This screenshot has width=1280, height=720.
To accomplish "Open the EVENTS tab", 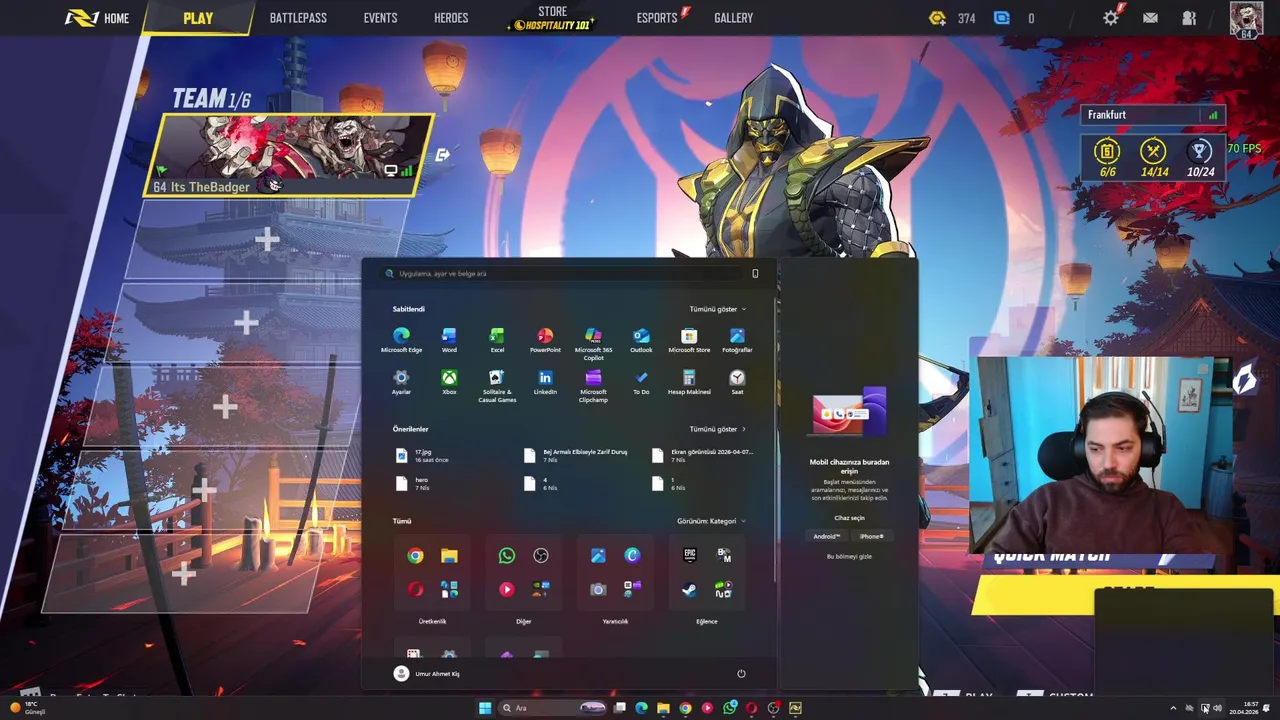I will coord(380,18).
